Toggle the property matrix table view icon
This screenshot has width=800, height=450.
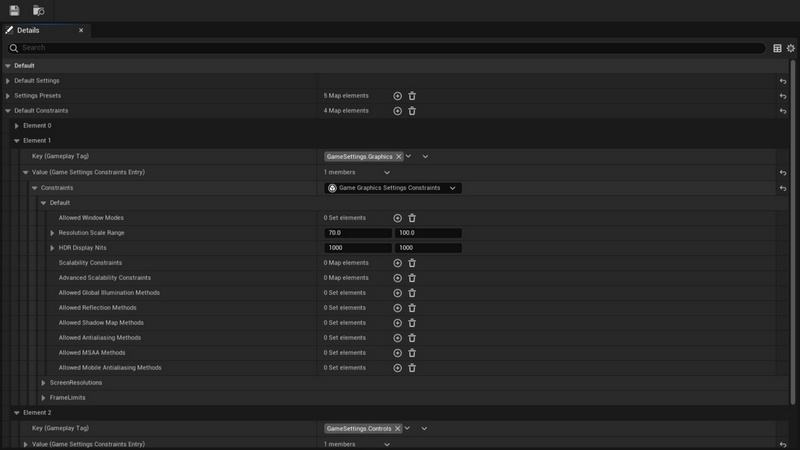tap(777, 48)
